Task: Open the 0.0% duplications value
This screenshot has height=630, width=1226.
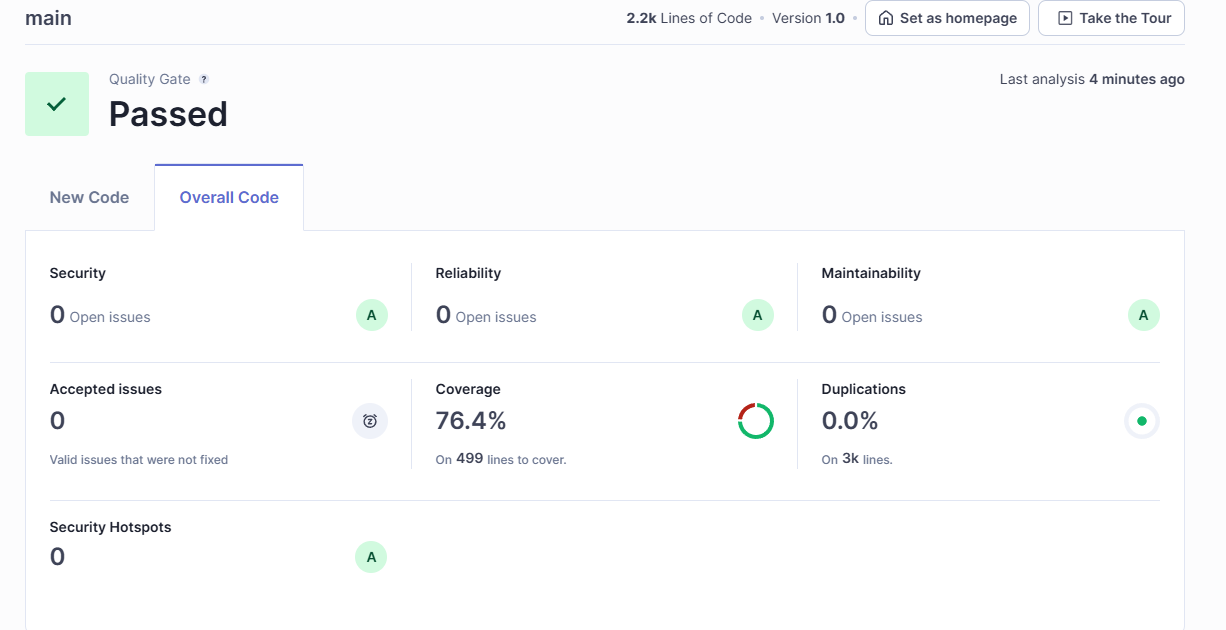Action: click(850, 421)
